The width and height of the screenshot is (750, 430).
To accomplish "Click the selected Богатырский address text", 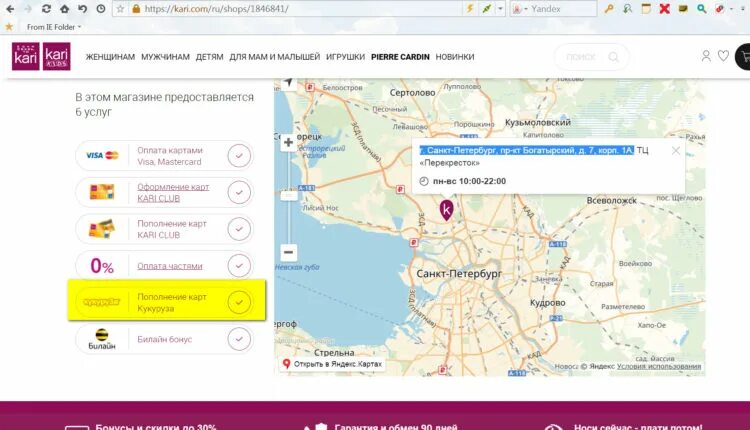I will (527, 150).
